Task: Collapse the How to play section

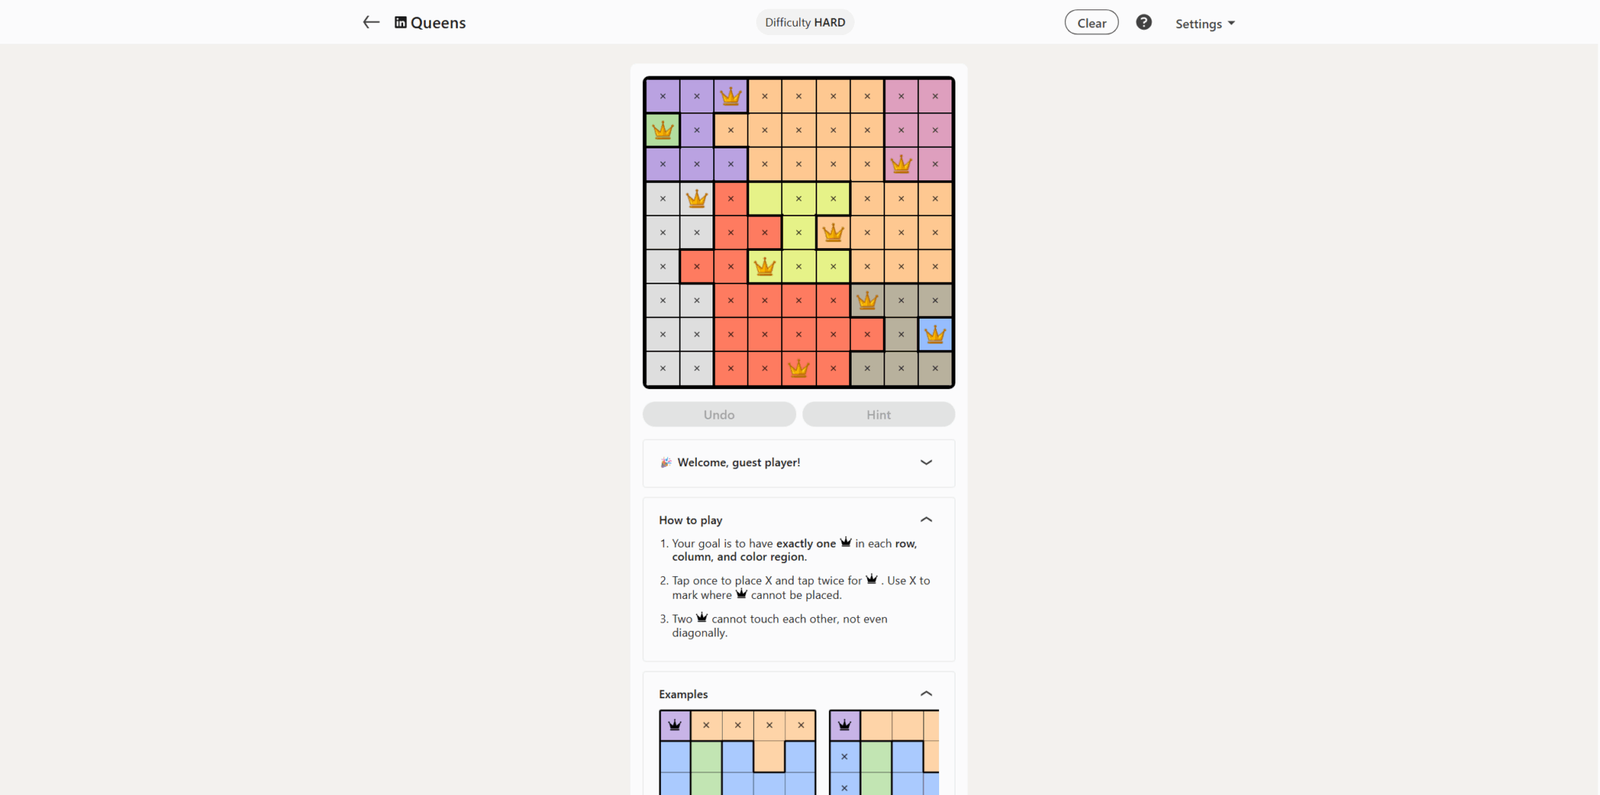Action: click(x=926, y=520)
